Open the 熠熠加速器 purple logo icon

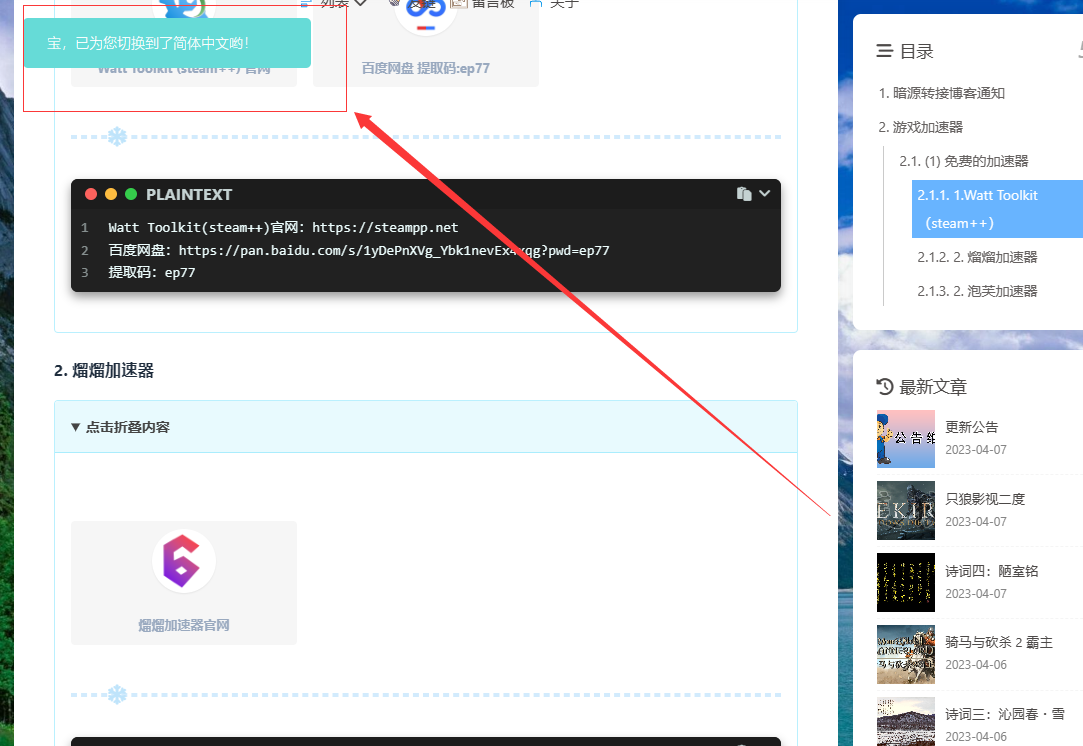pyautogui.click(x=183, y=561)
